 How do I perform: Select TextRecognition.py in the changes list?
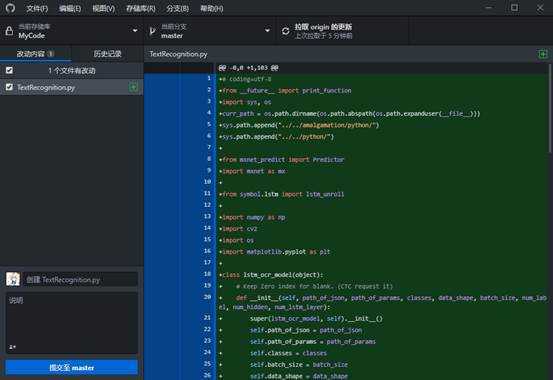(72, 87)
